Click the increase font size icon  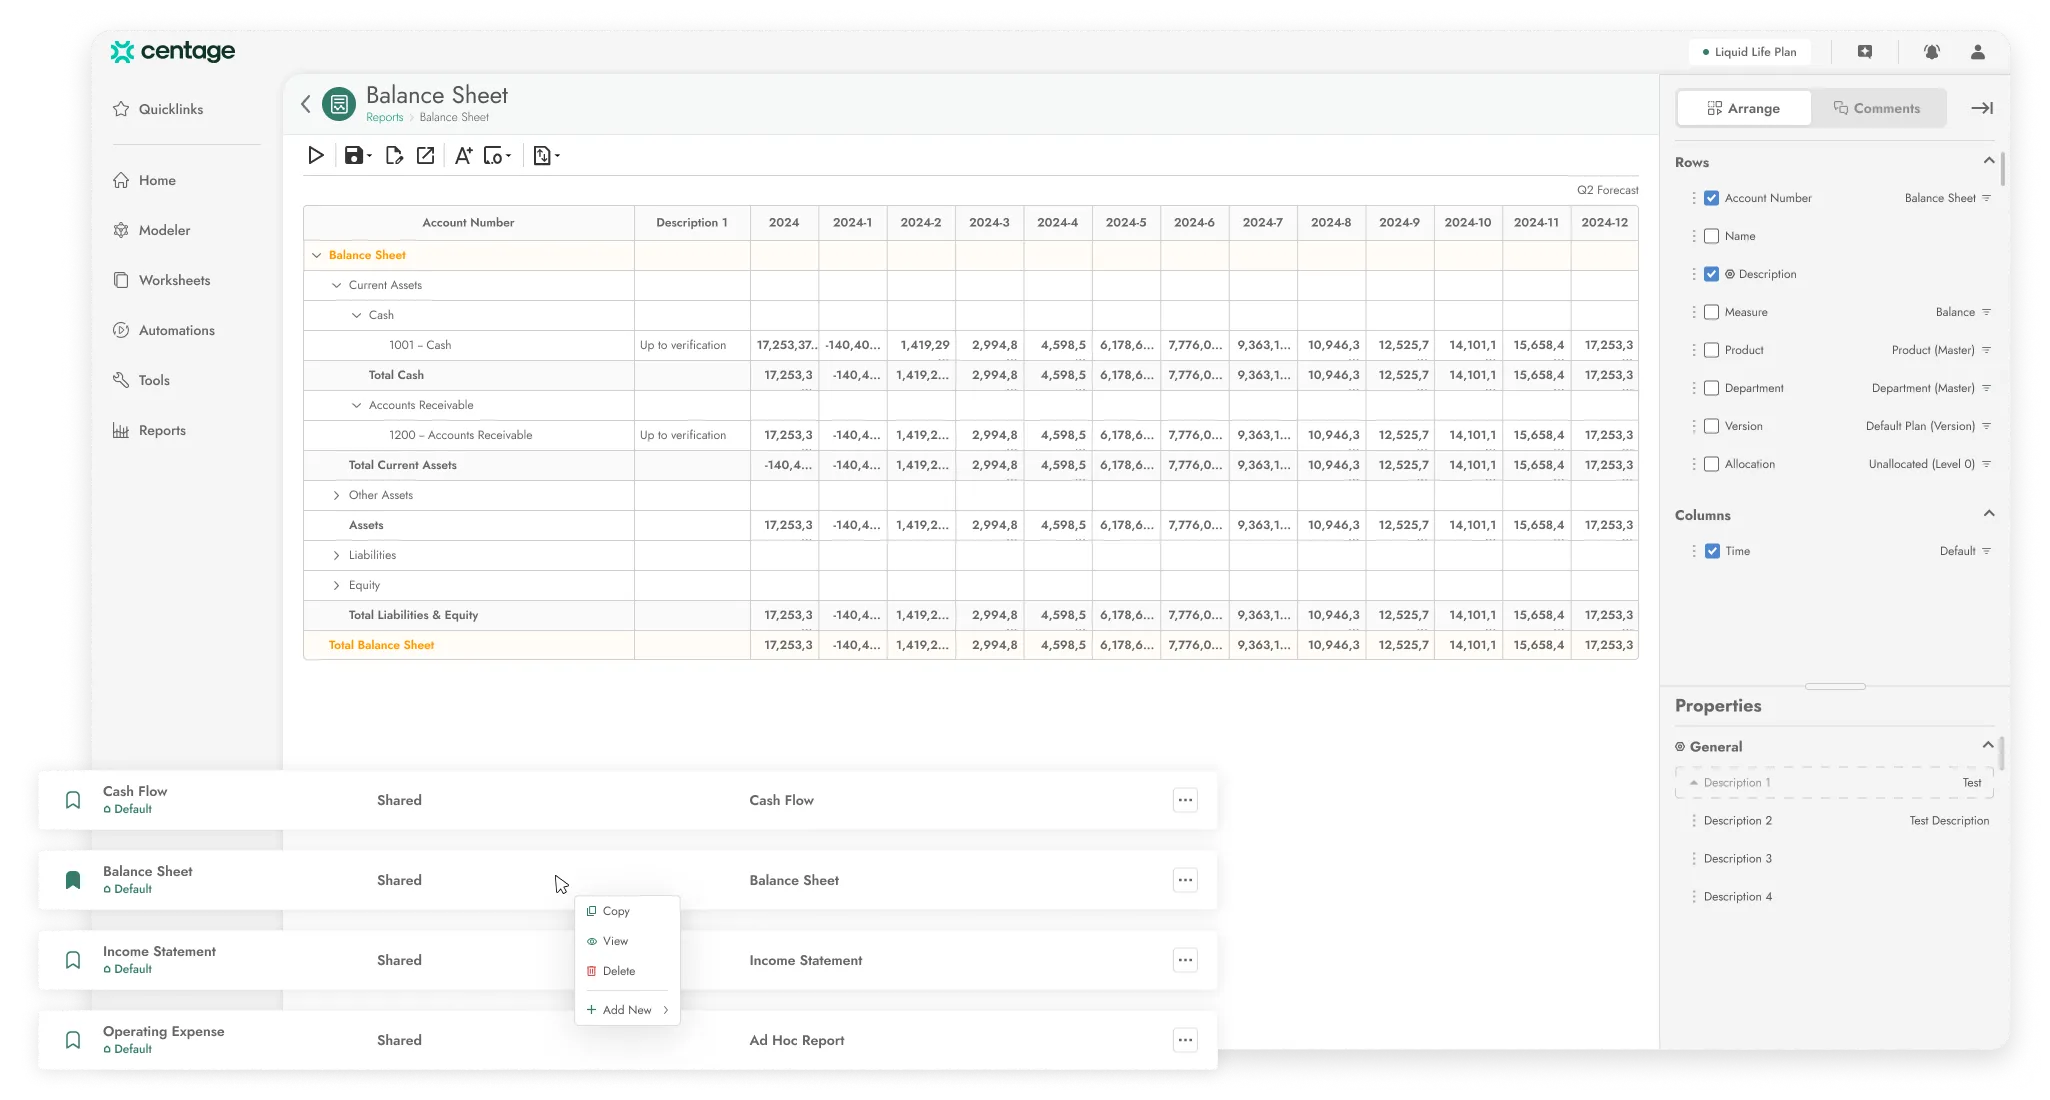pyautogui.click(x=463, y=155)
